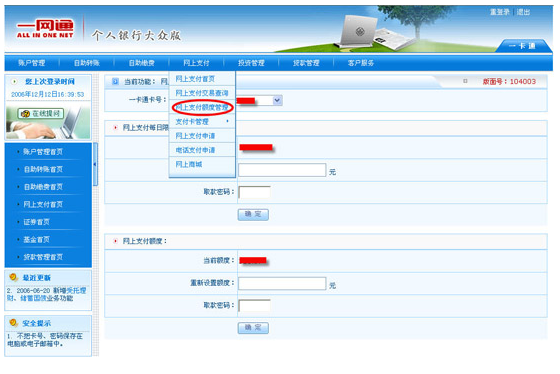Image resolution: width=560 pixels, height=374 pixels.
Task: Click the green bullet icon beside 您上次登录时间
Action: coord(14,81)
